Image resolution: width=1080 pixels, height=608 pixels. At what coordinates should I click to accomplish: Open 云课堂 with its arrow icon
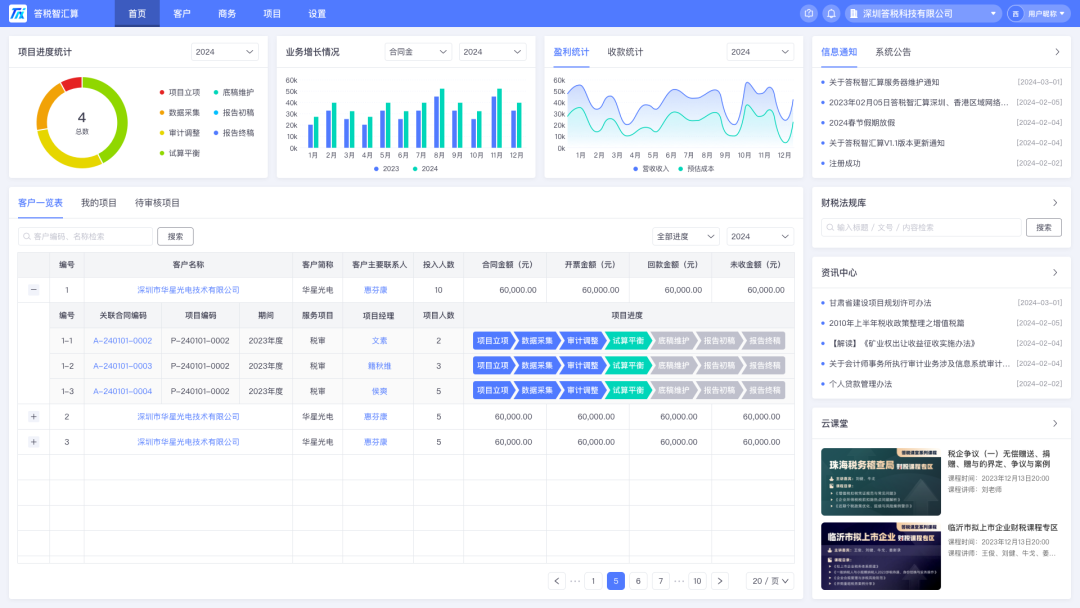click(x=1055, y=423)
